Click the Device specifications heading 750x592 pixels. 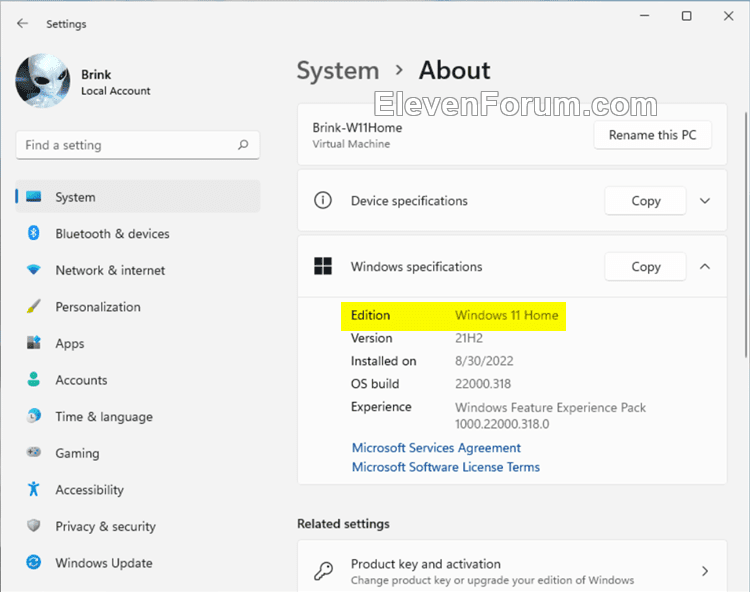tap(409, 201)
